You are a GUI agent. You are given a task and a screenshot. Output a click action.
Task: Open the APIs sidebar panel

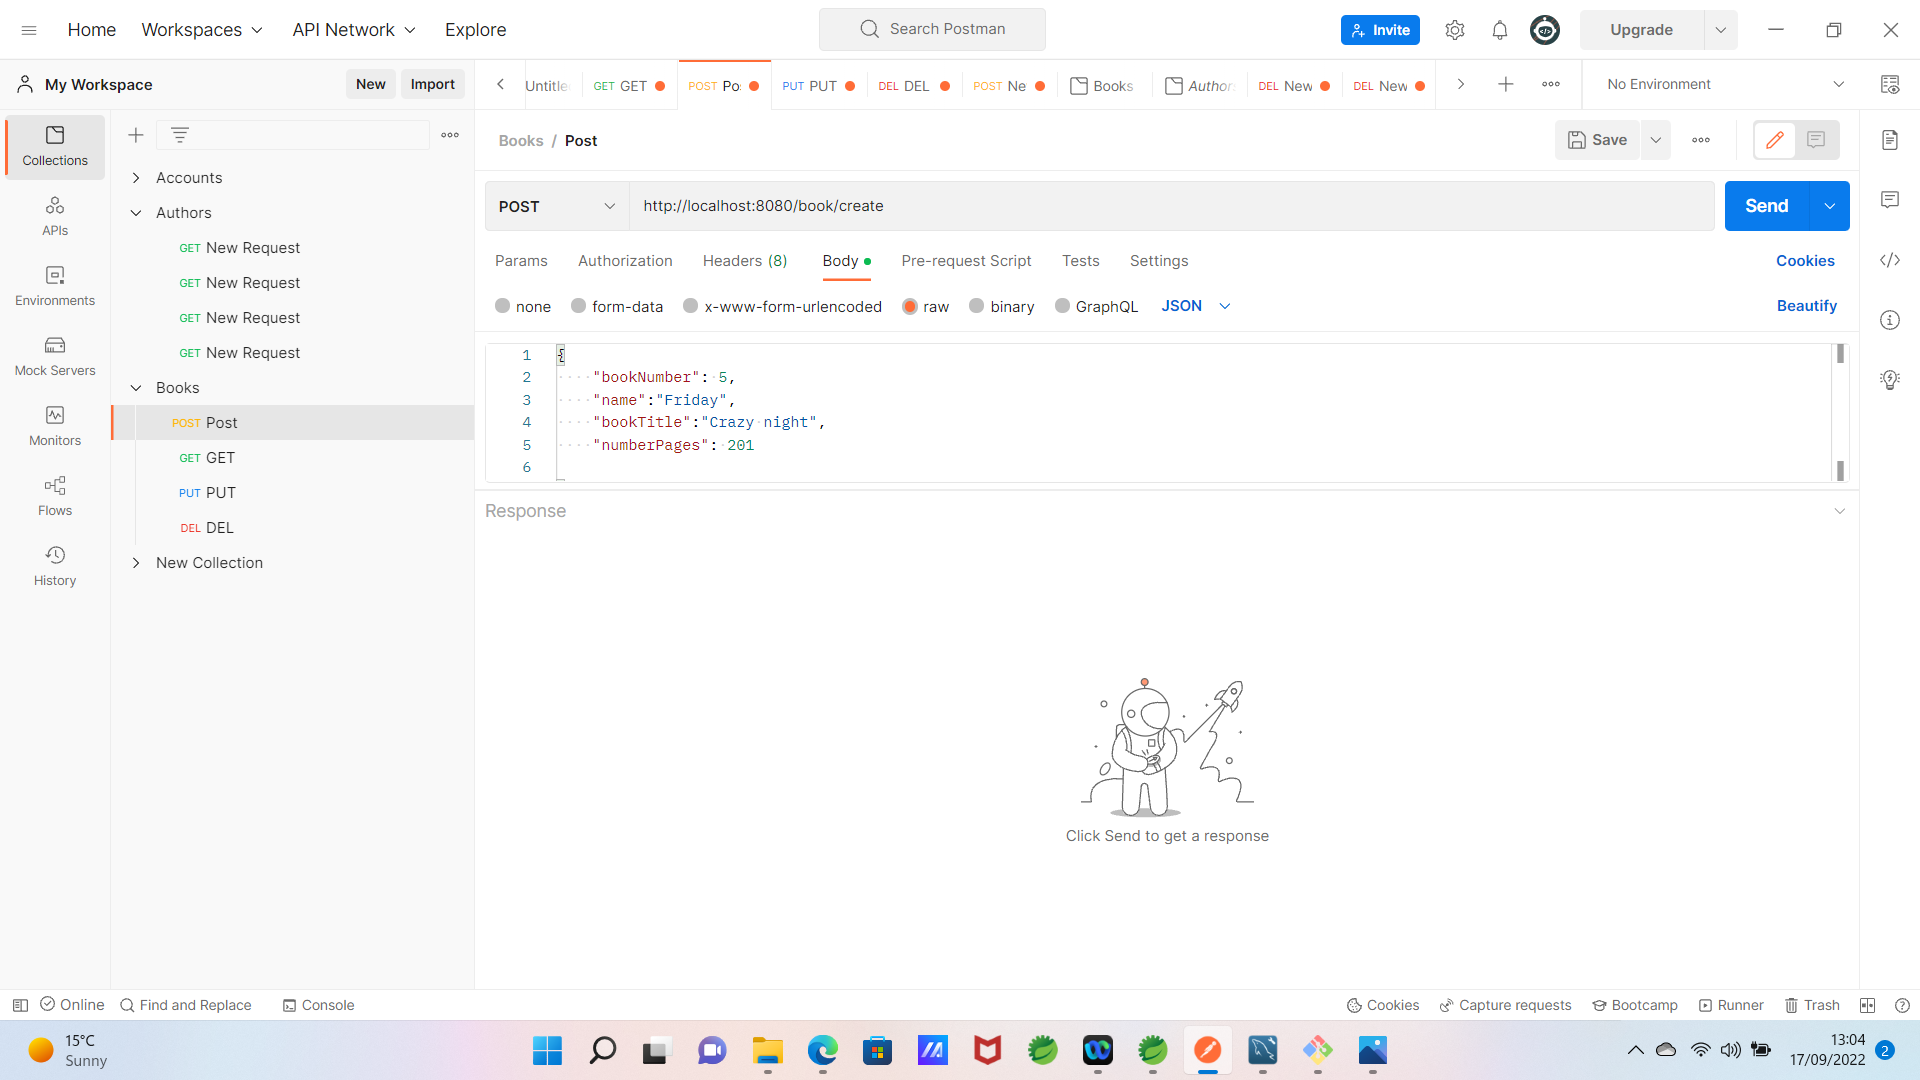55,216
